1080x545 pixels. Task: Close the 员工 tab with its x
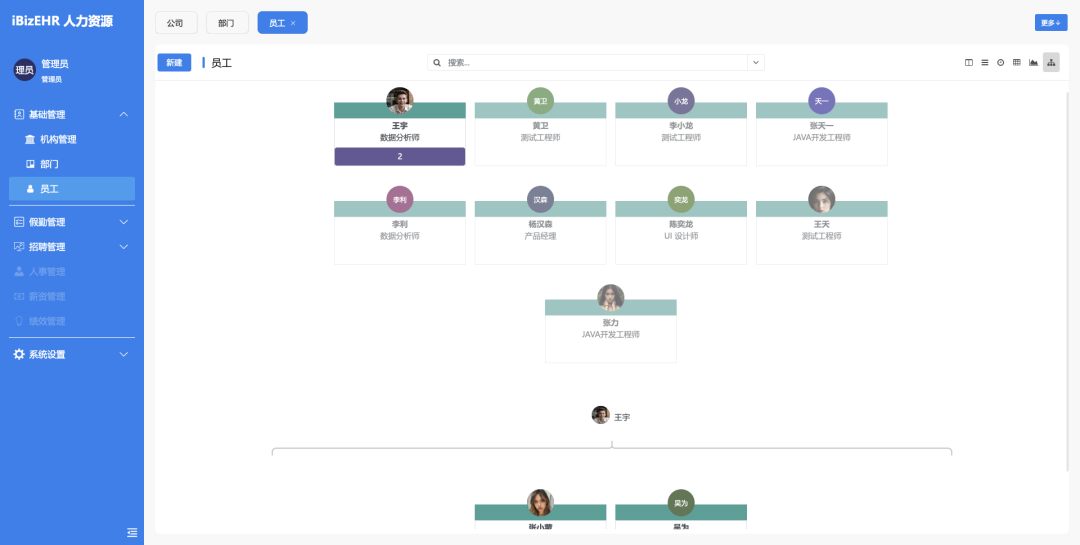tap(293, 23)
